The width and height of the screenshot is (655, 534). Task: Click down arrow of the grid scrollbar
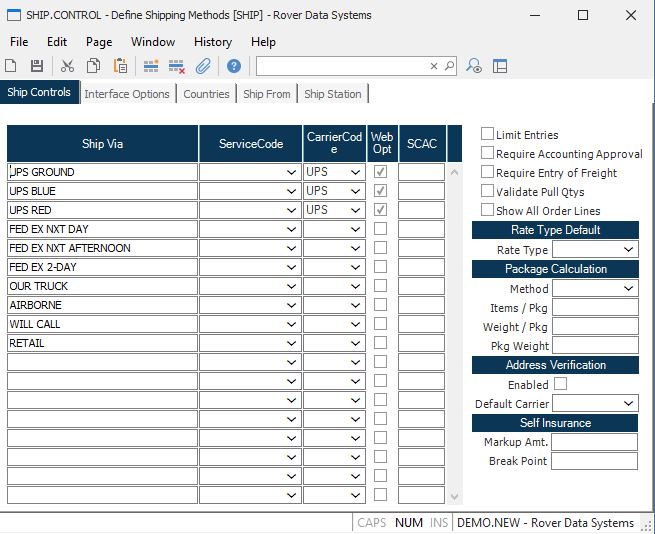tap(455, 497)
